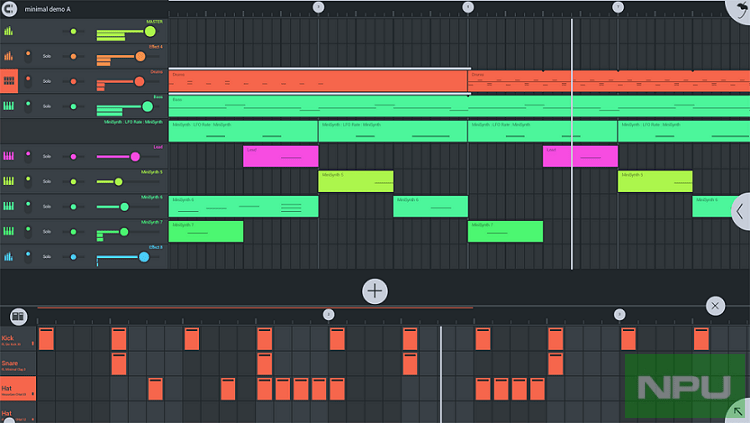
Task: Toggle mute on the Drums track
Action: point(28,81)
